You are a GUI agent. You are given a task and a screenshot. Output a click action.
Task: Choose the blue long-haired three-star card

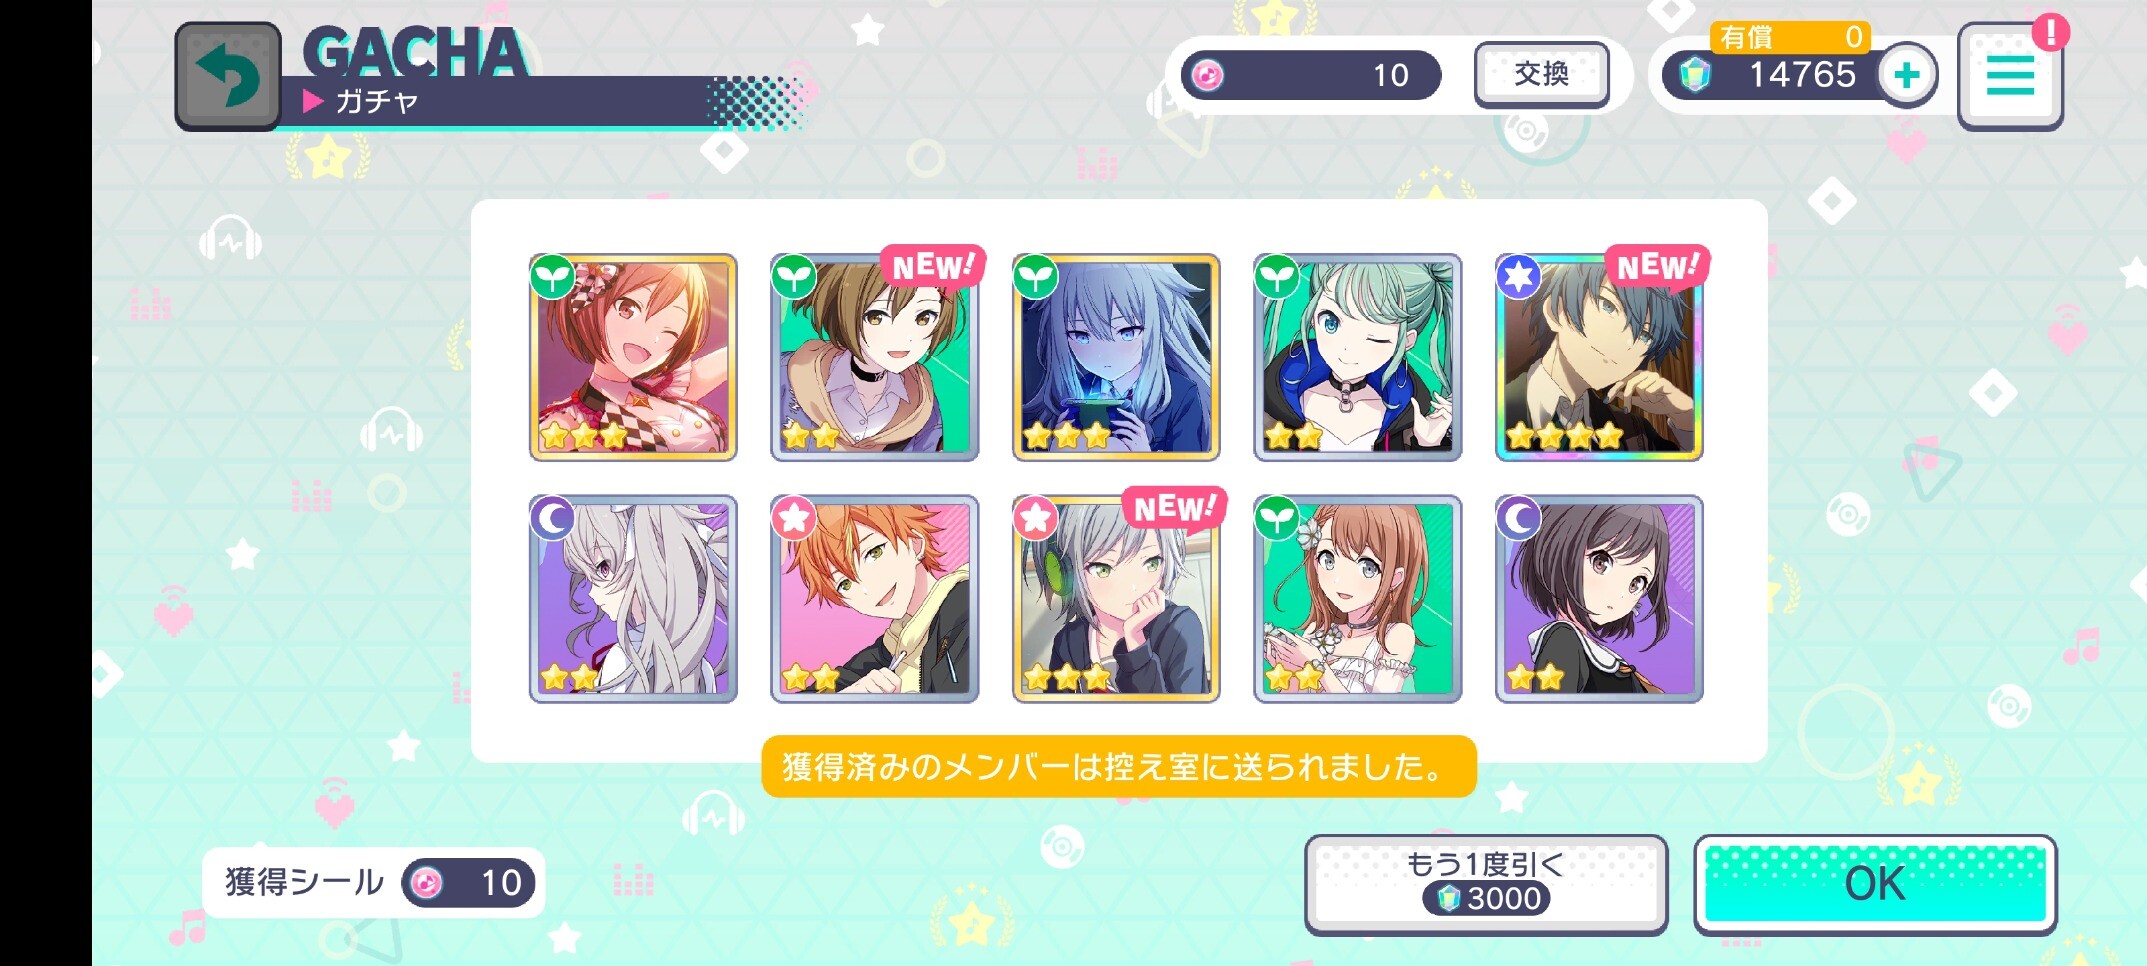[1116, 357]
